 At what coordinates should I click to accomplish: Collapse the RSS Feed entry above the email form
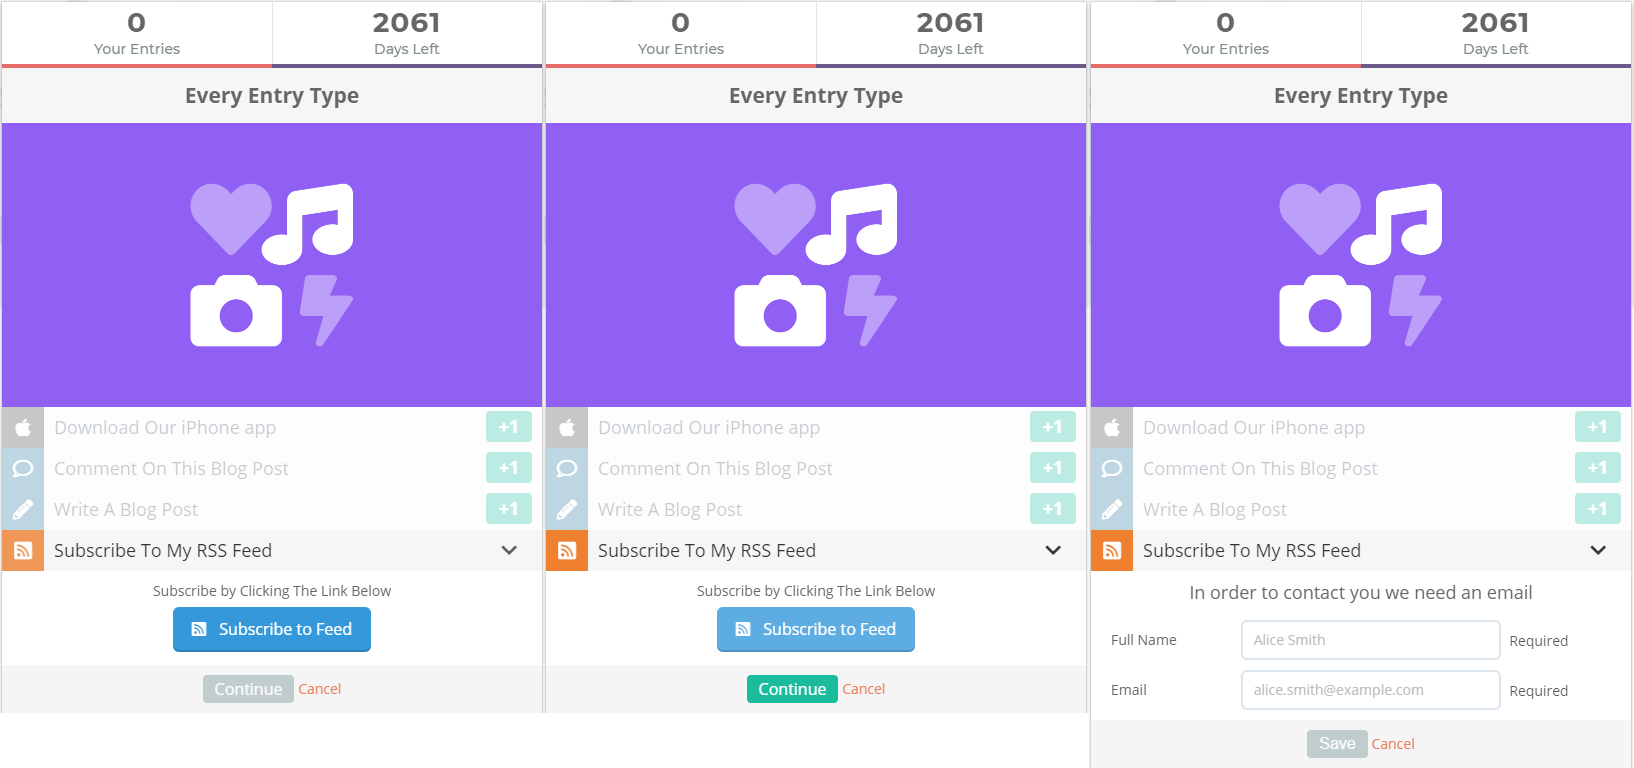(1597, 550)
